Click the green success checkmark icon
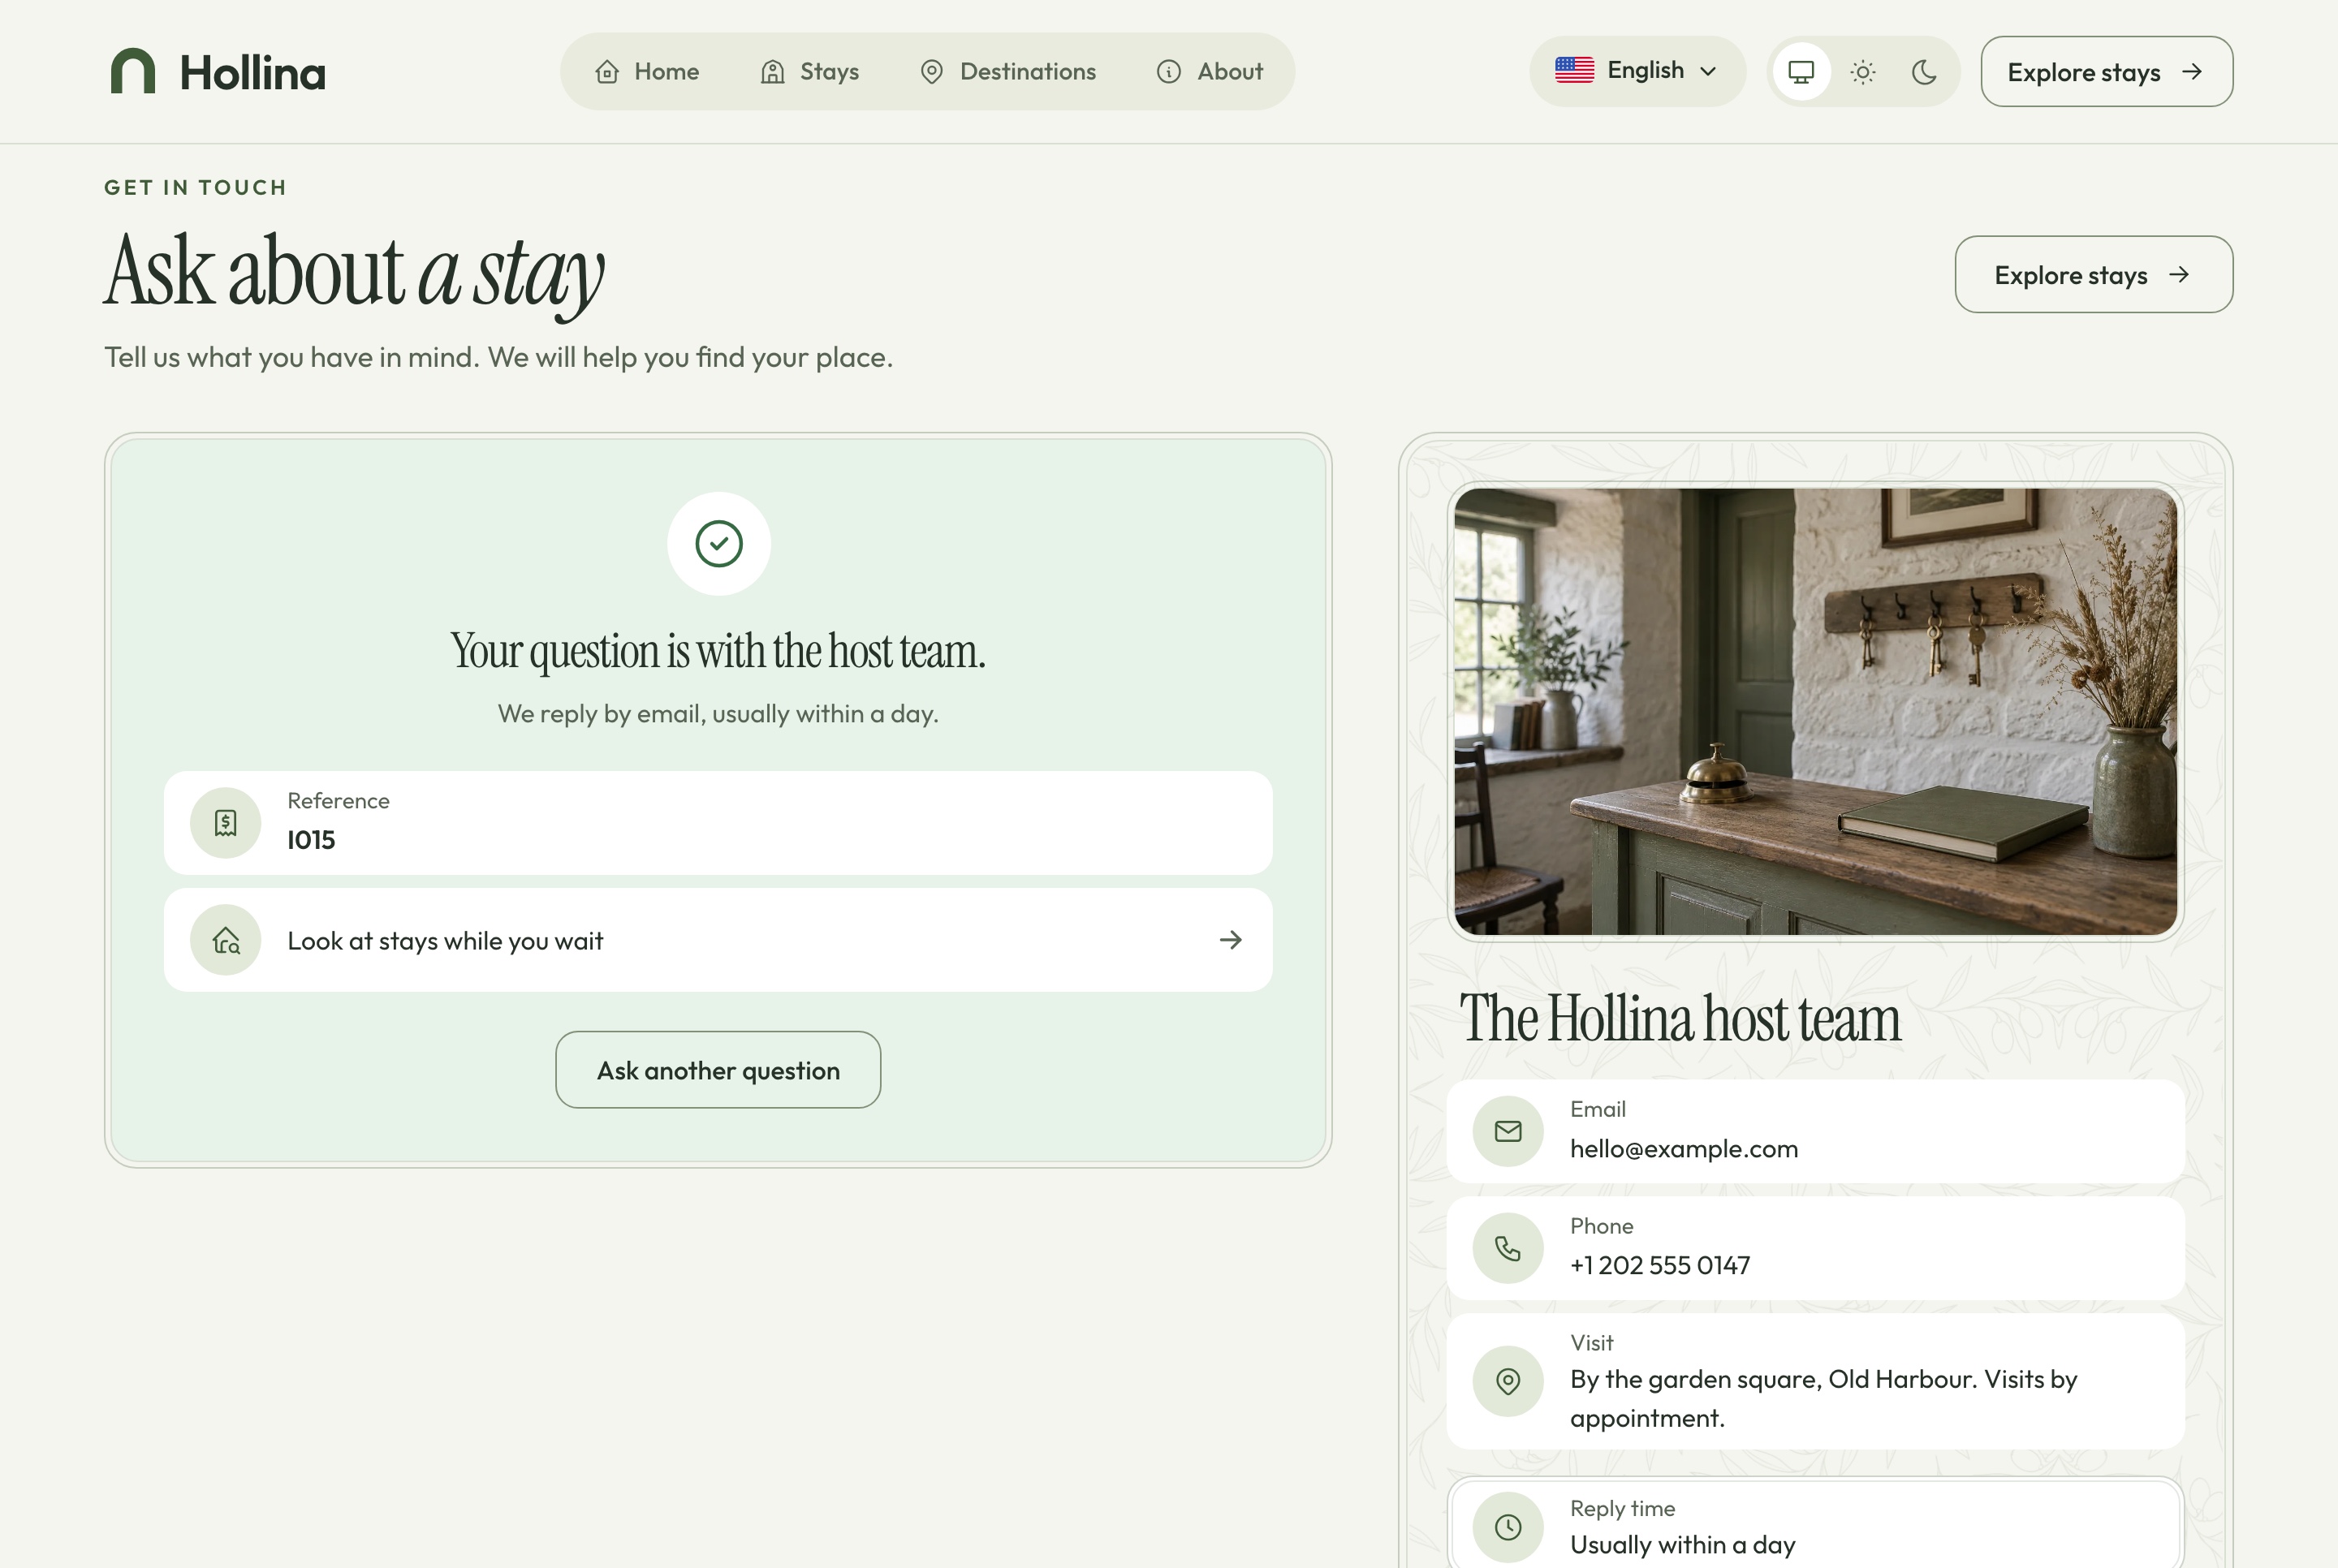This screenshot has width=2338, height=1568. coord(718,544)
